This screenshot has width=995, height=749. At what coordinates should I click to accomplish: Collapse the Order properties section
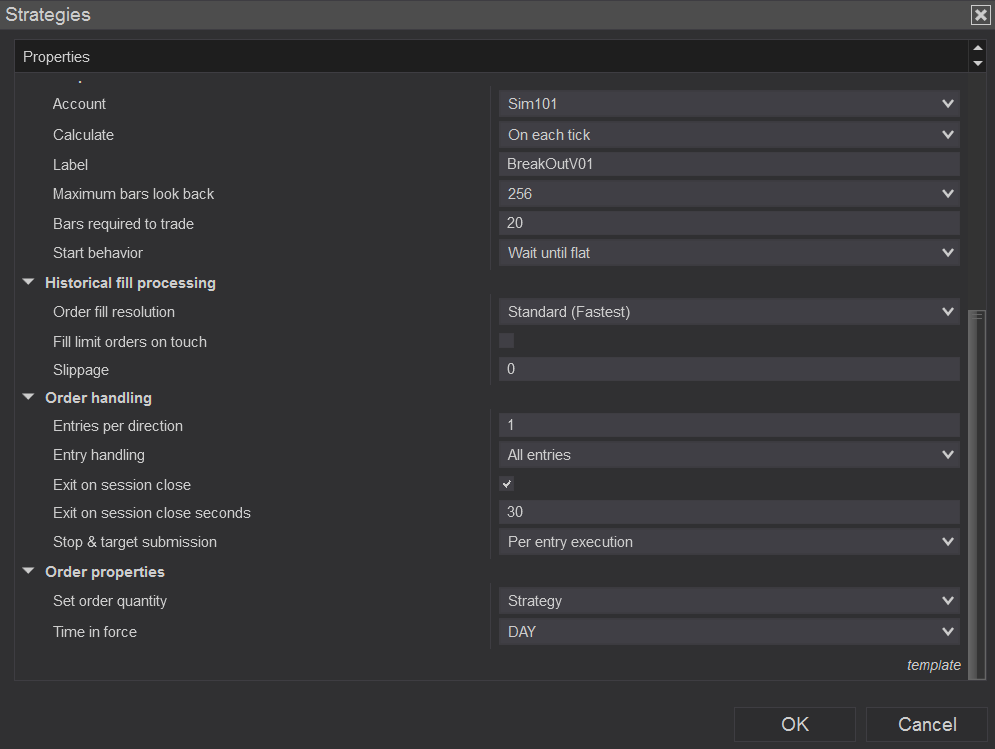coord(29,572)
